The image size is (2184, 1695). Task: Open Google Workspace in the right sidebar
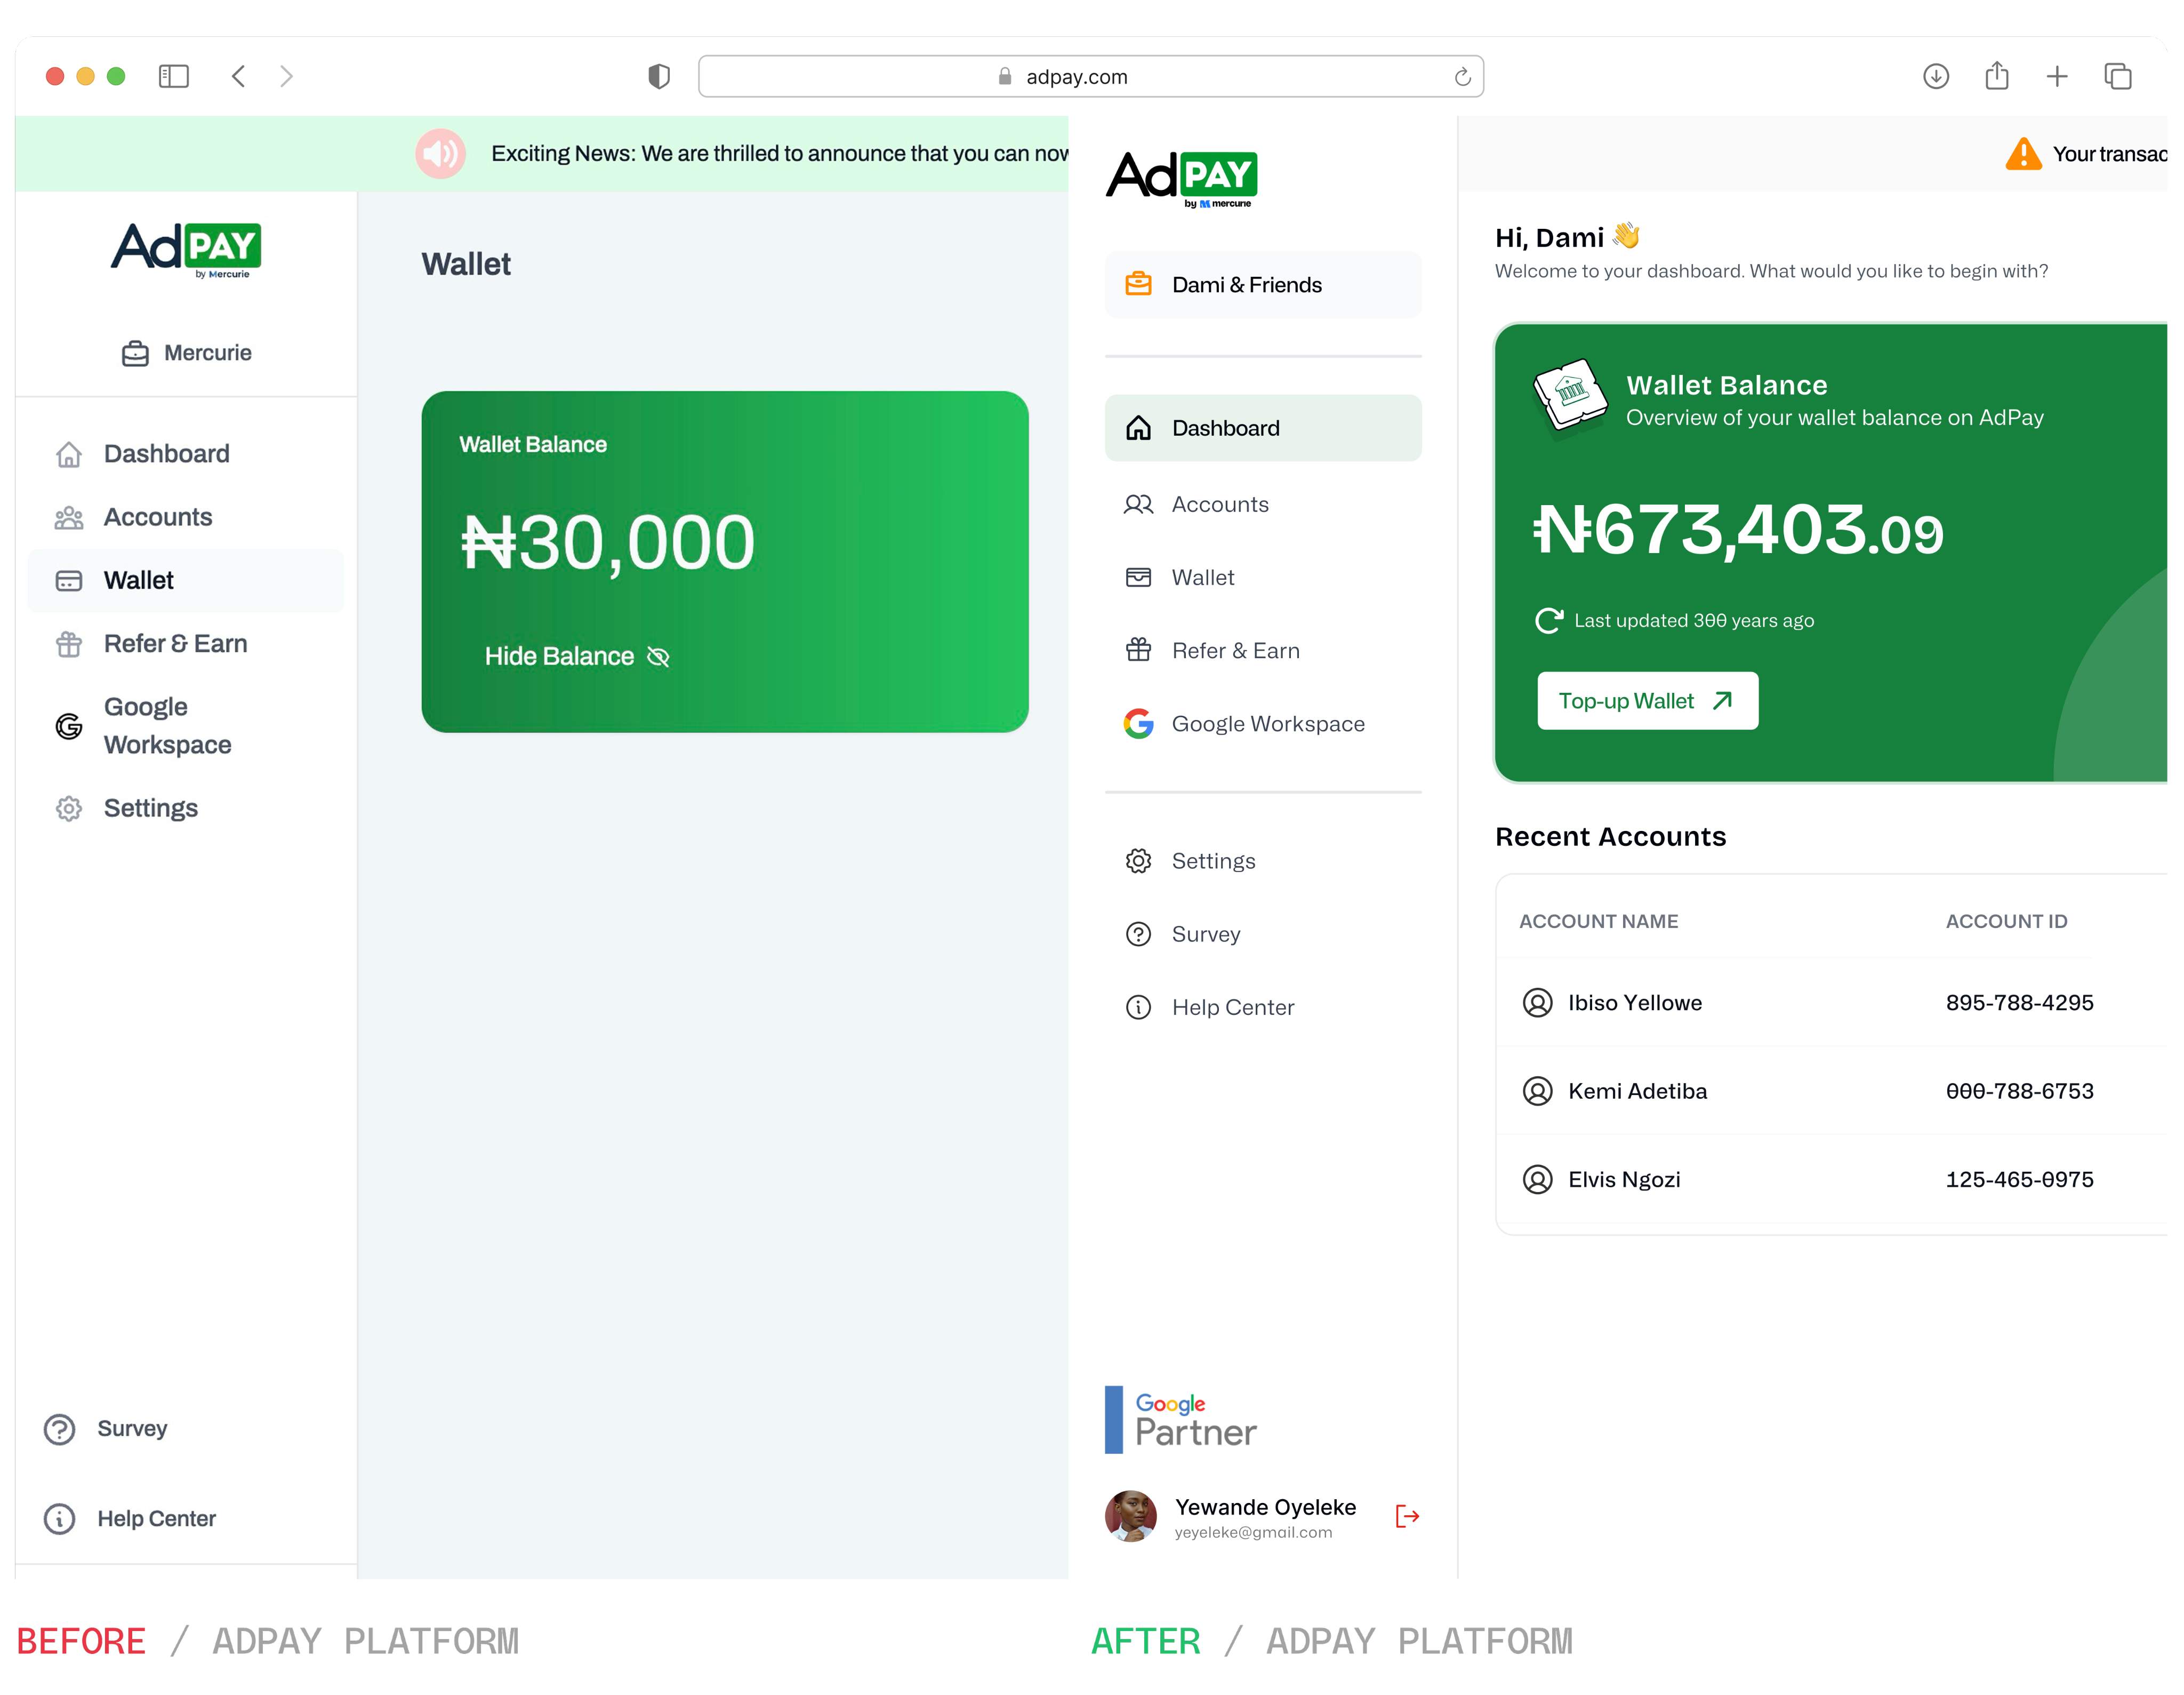pyautogui.click(x=1267, y=724)
